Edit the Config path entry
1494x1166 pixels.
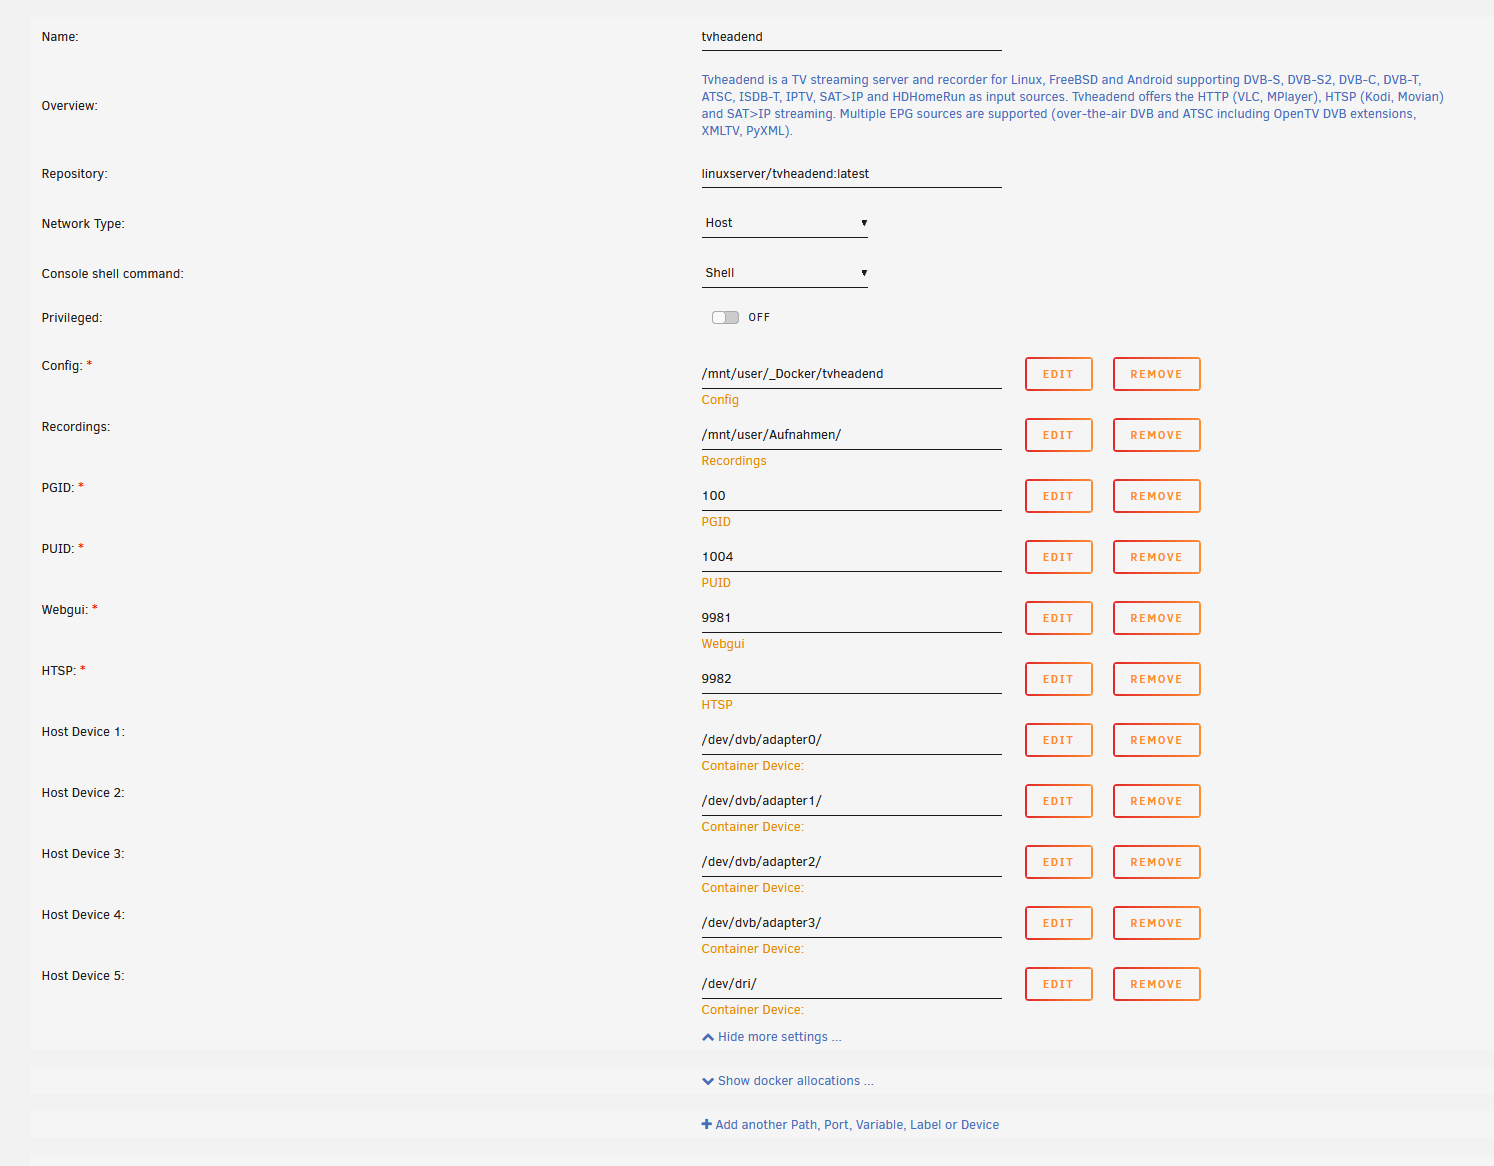[1058, 374]
